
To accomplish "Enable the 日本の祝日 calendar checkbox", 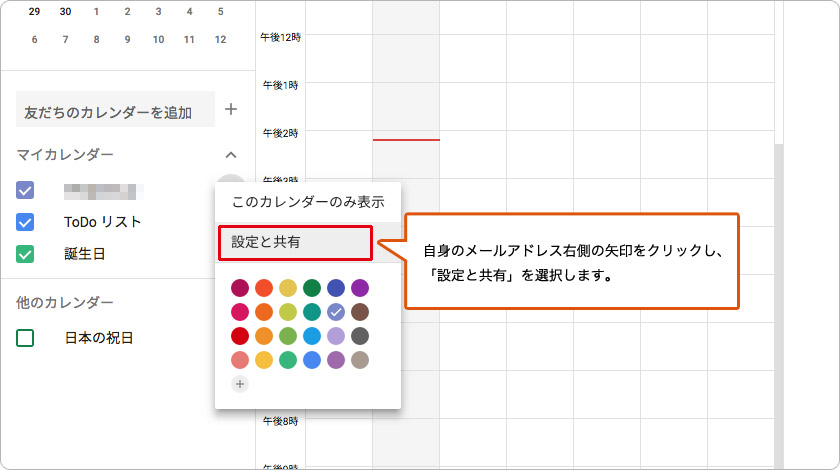I will (x=25, y=338).
